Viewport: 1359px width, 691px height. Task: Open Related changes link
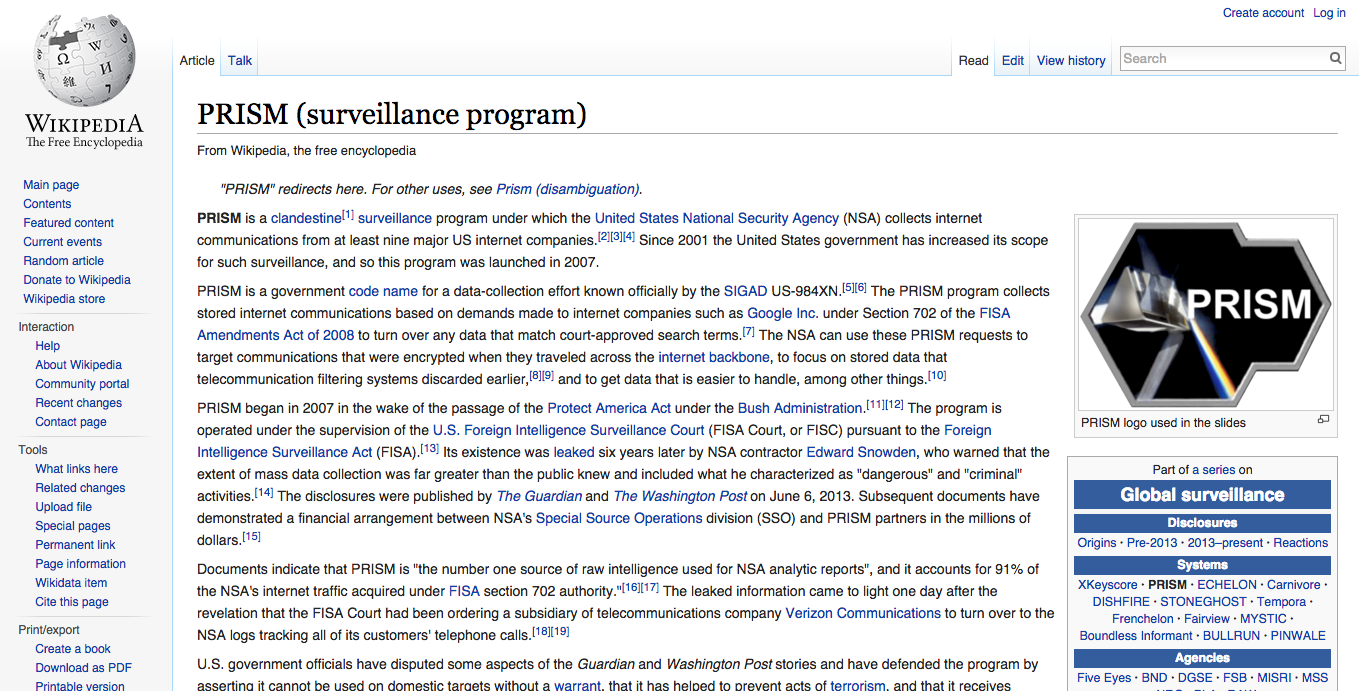click(x=80, y=488)
